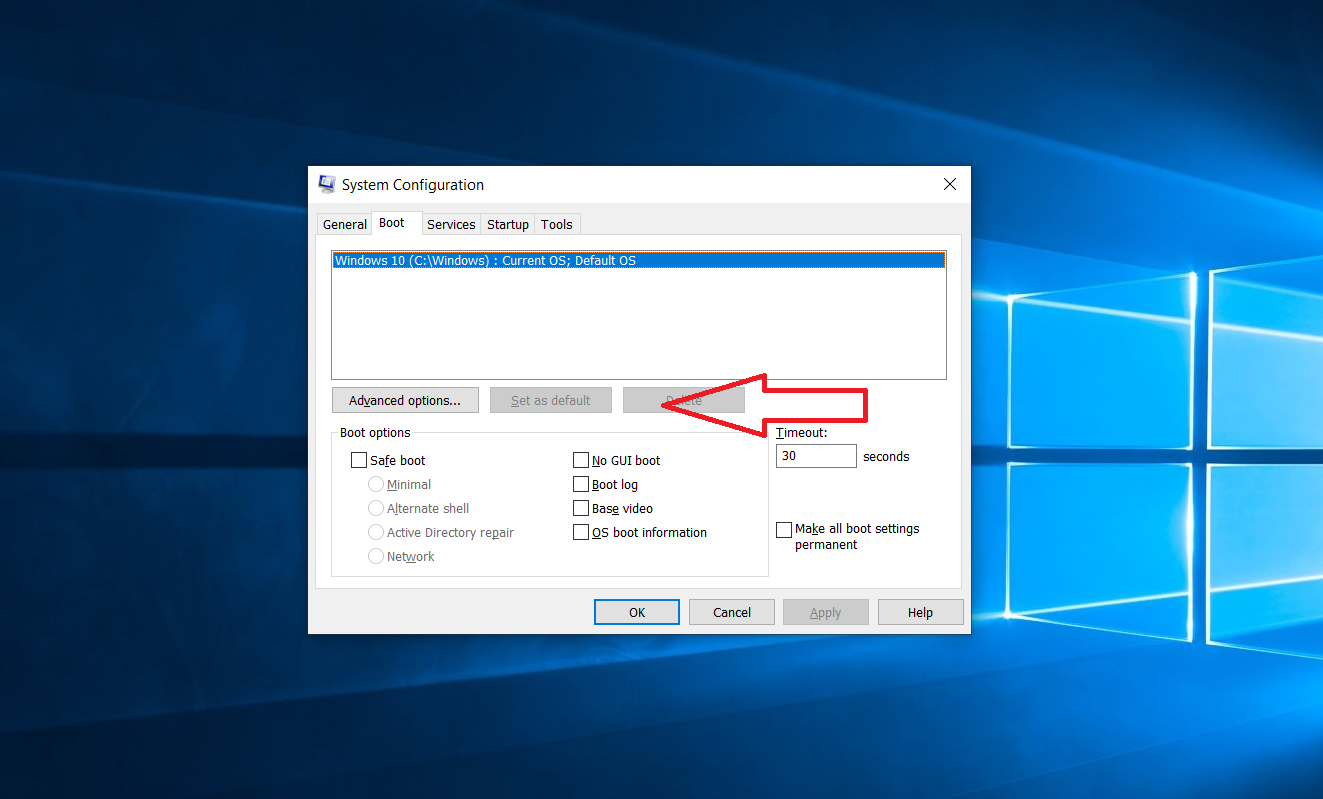Open Help for System Configuration

[921, 612]
